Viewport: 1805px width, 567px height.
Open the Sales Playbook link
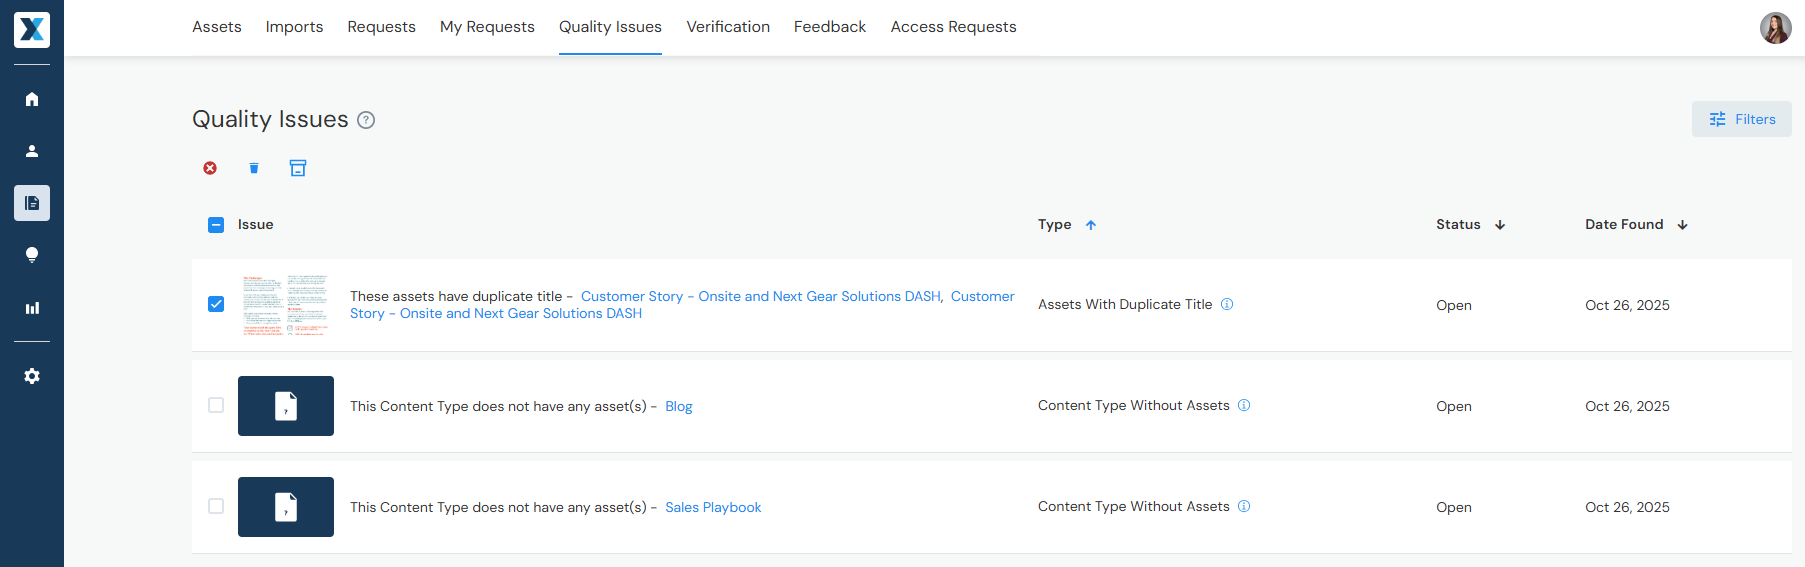pyautogui.click(x=713, y=507)
